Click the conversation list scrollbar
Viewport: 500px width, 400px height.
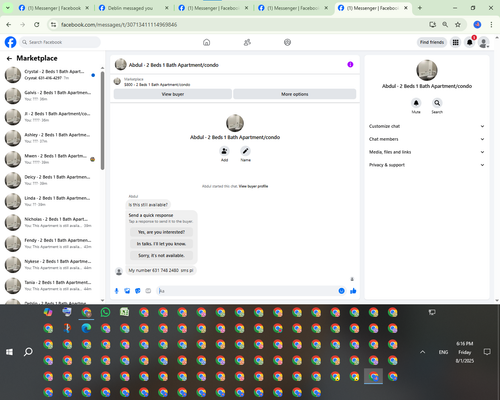point(102,120)
